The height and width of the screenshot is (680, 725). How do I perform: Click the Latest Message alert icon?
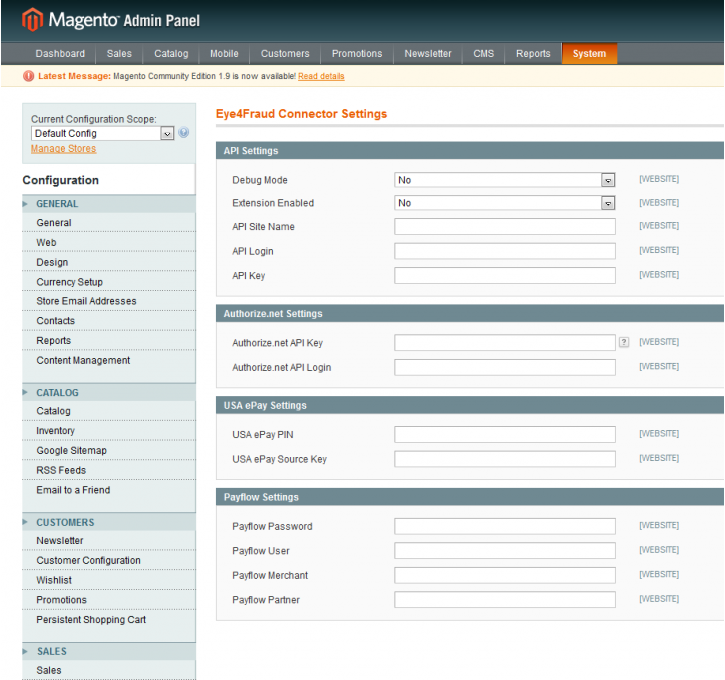click(29, 76)
